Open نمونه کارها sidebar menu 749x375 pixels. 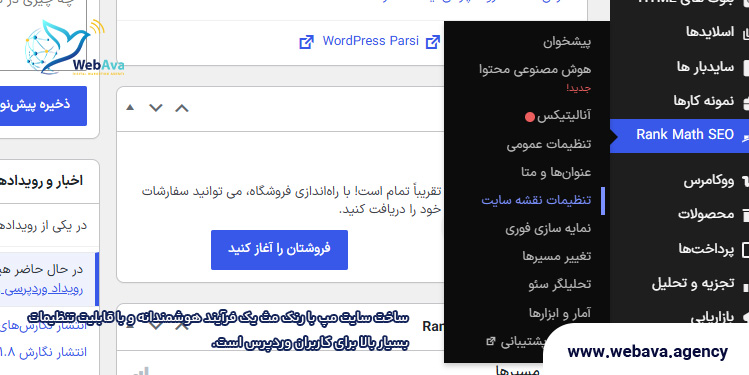(x=704, y=100)
